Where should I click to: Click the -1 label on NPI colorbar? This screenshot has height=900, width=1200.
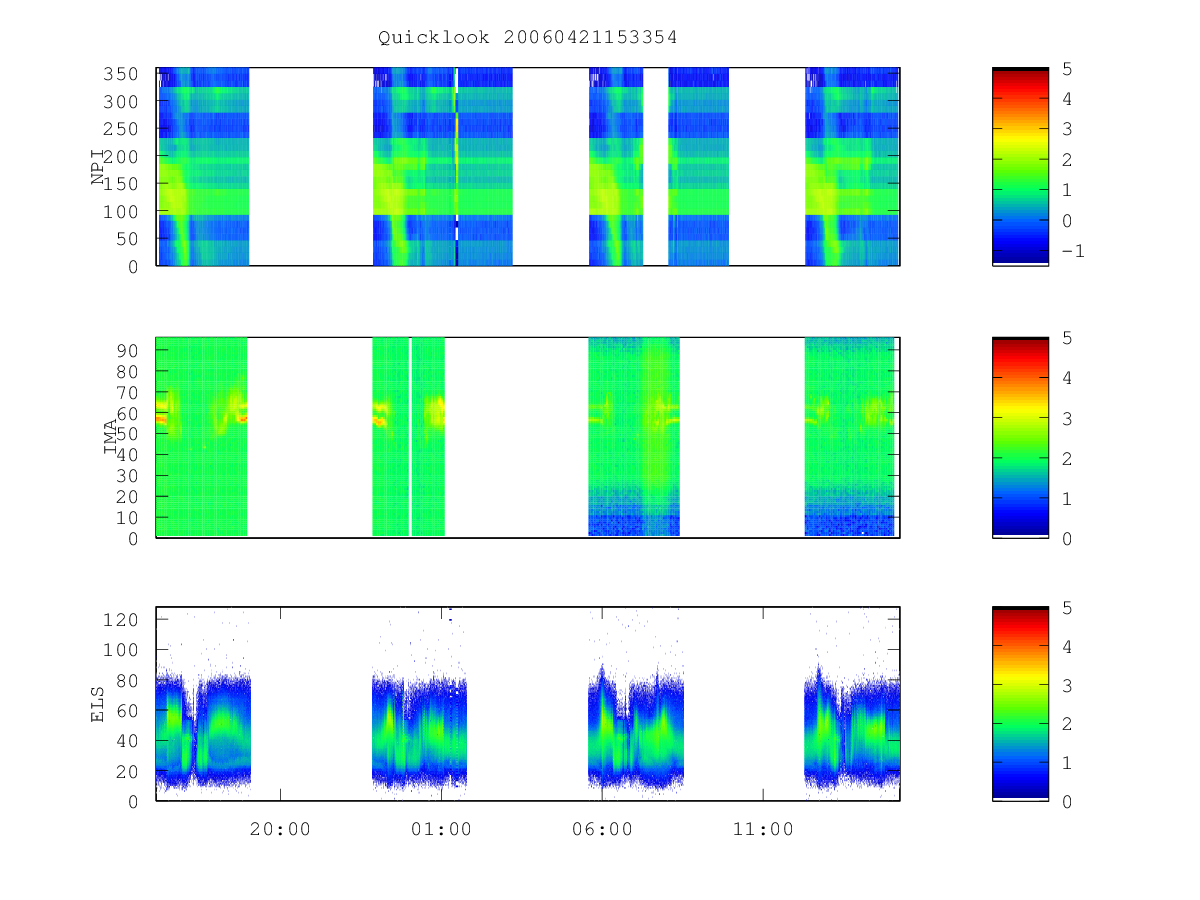[x=1072, y=251]
